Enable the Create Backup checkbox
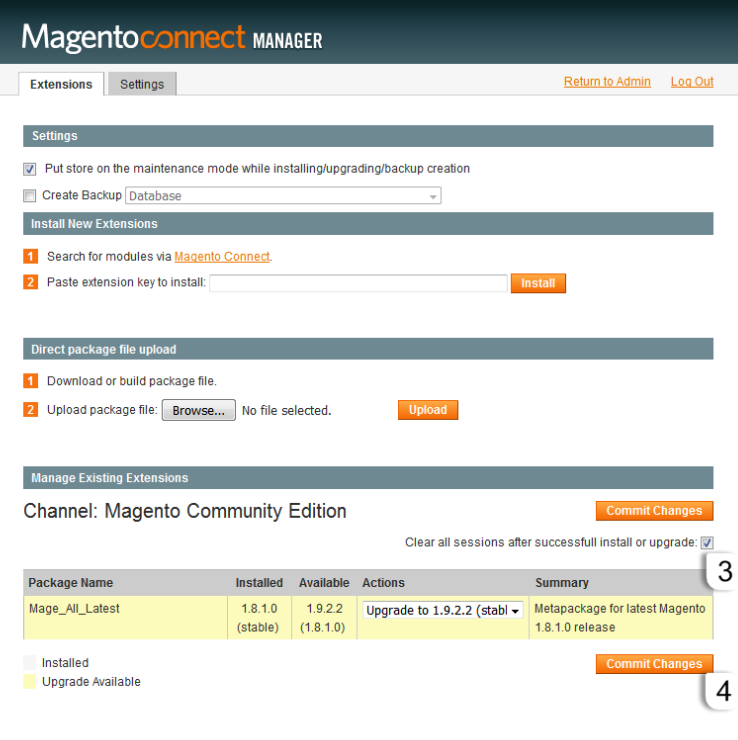This screenshot has width=738, height=740. 30,195
